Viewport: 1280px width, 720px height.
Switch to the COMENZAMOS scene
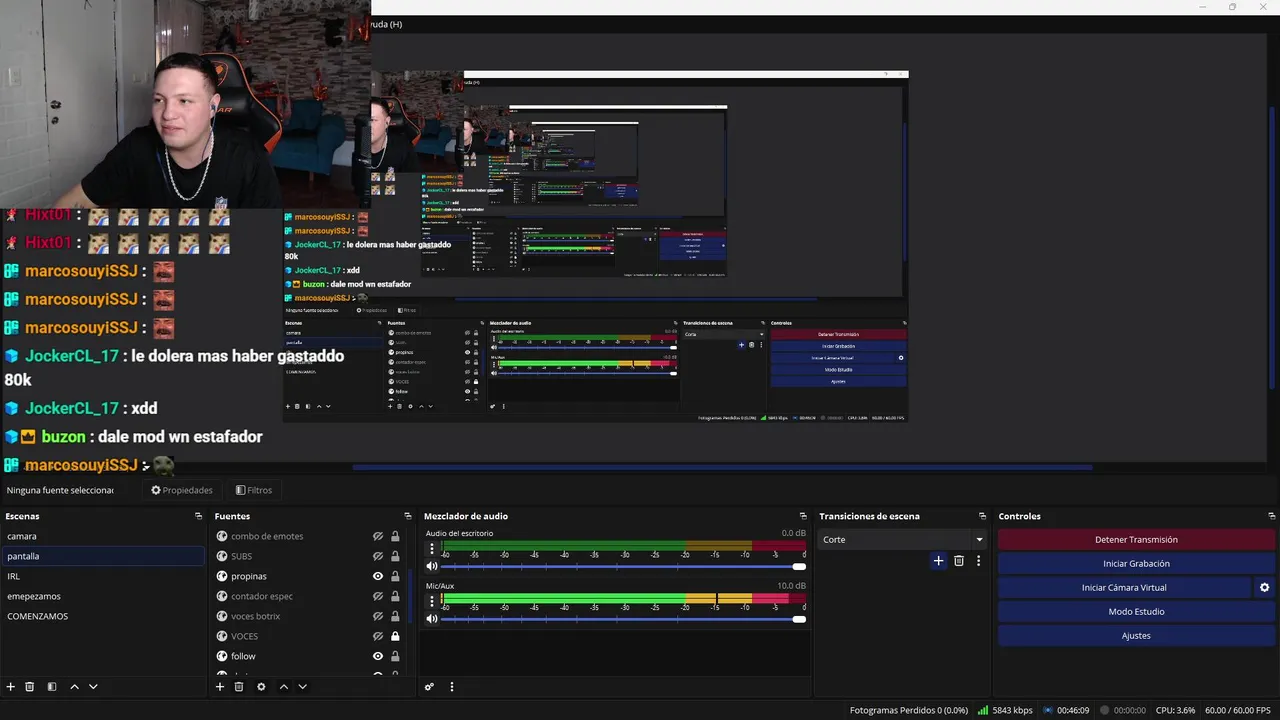tap(102, 616)
